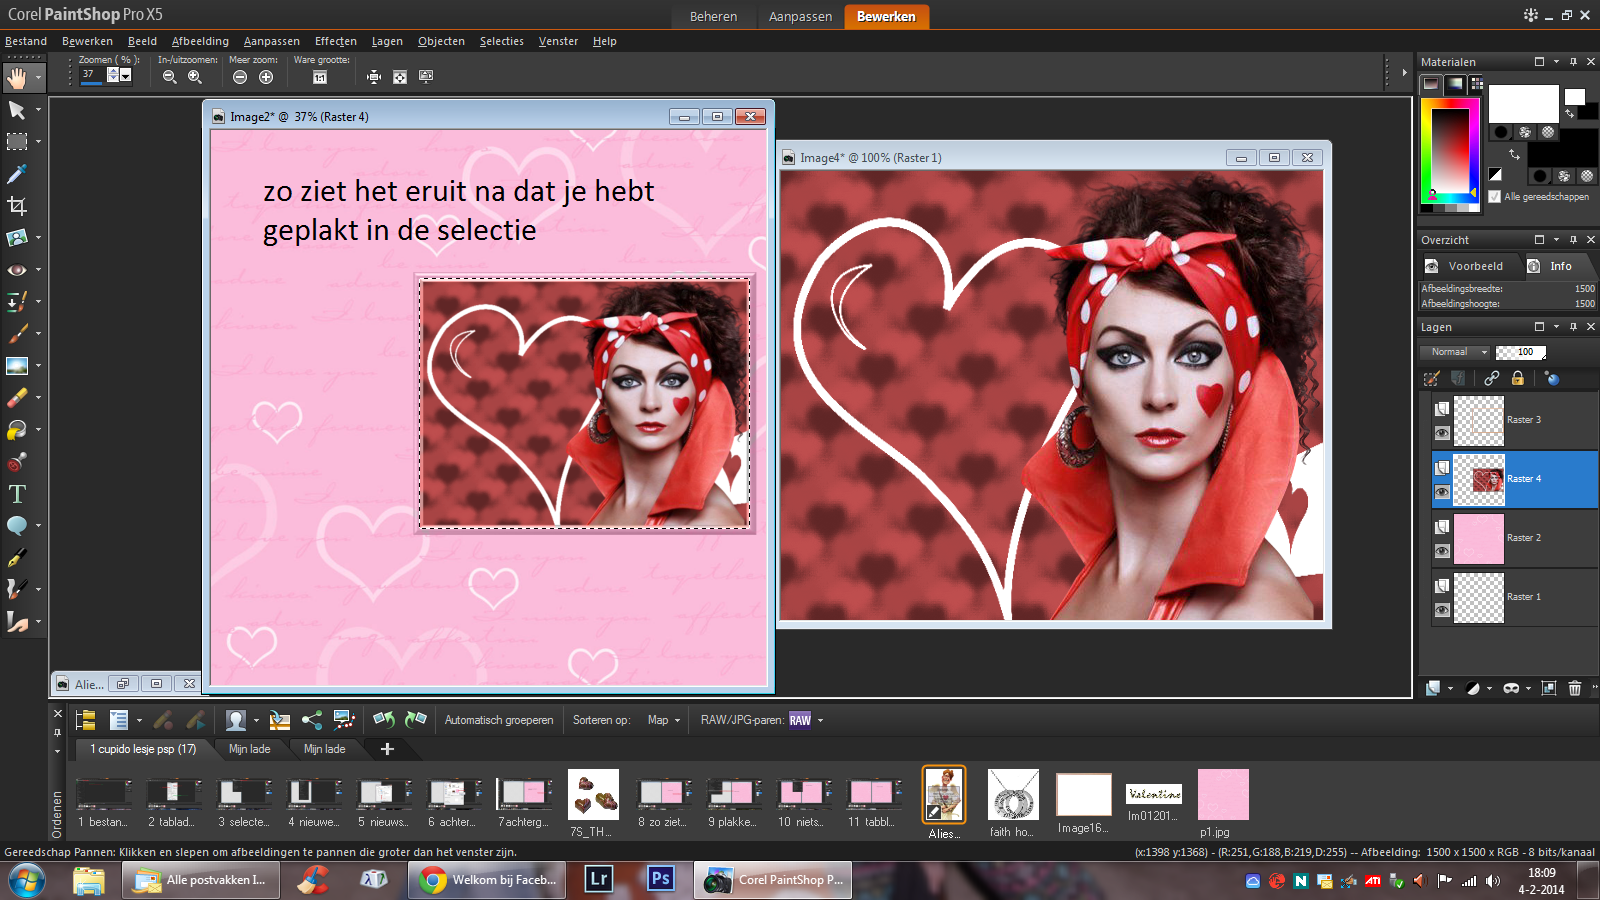Open the Lagen menu
Viewport: 1600px width, 900px height.
coord(387,41)
